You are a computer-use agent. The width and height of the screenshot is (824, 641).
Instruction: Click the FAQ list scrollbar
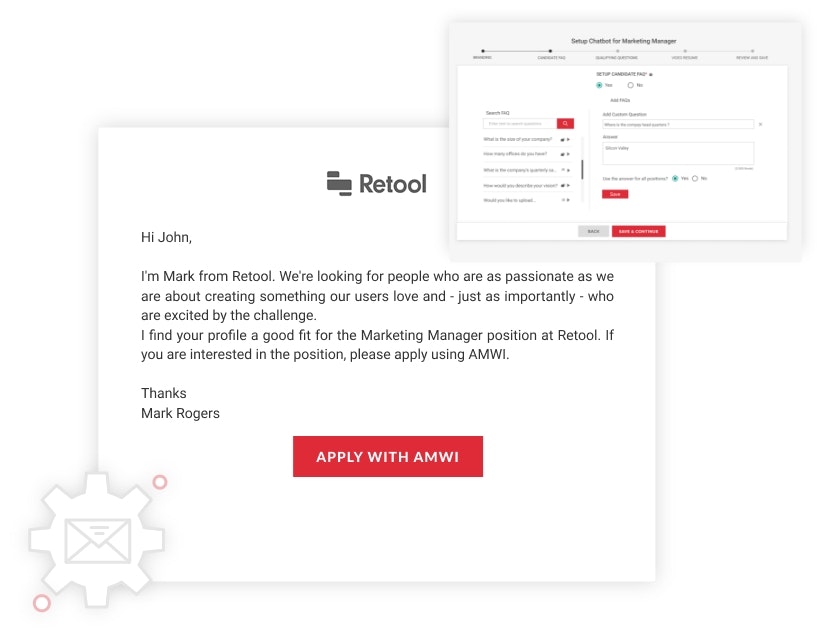[584, 167]
